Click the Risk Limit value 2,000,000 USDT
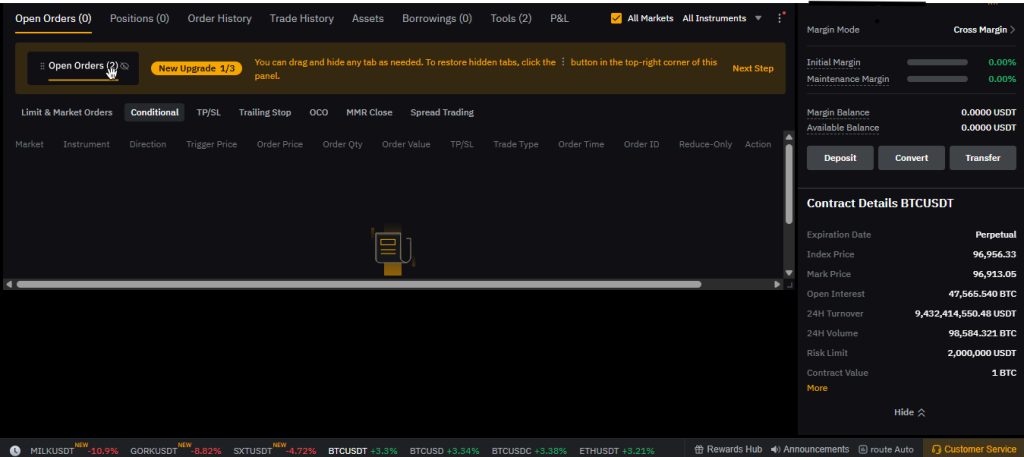Viewport: 1024px width, 457px height. [x=982, y=353]
